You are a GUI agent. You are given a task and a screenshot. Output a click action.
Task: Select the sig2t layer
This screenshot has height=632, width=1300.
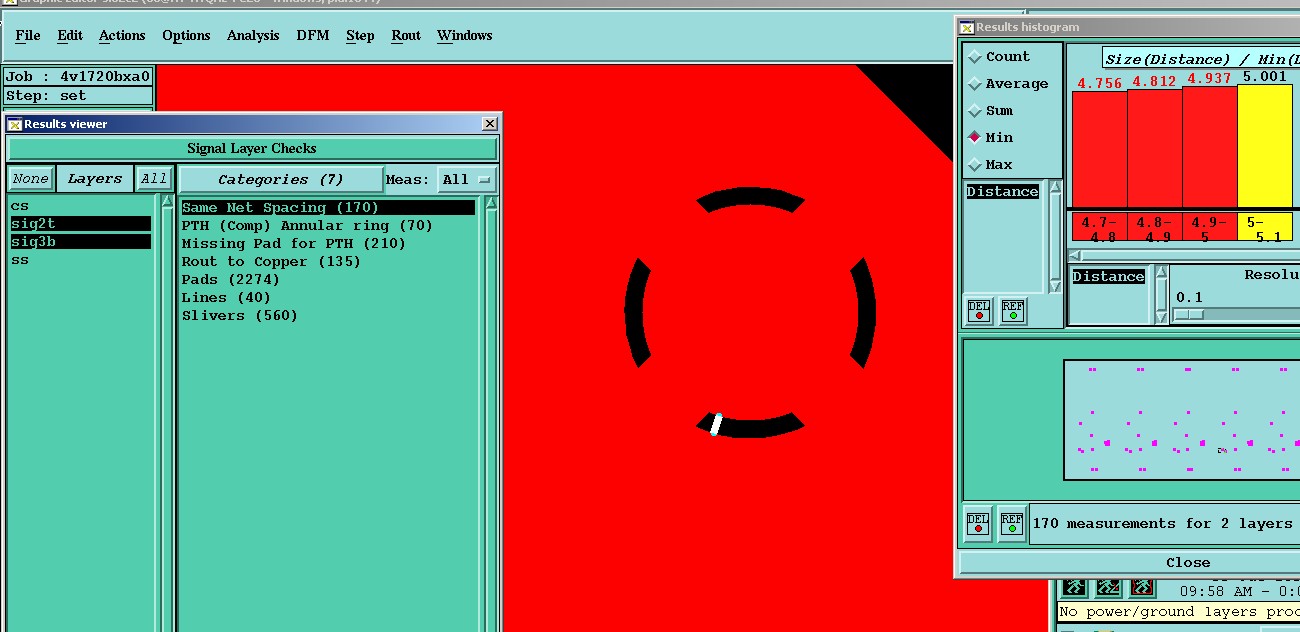[x=81, y=224]
